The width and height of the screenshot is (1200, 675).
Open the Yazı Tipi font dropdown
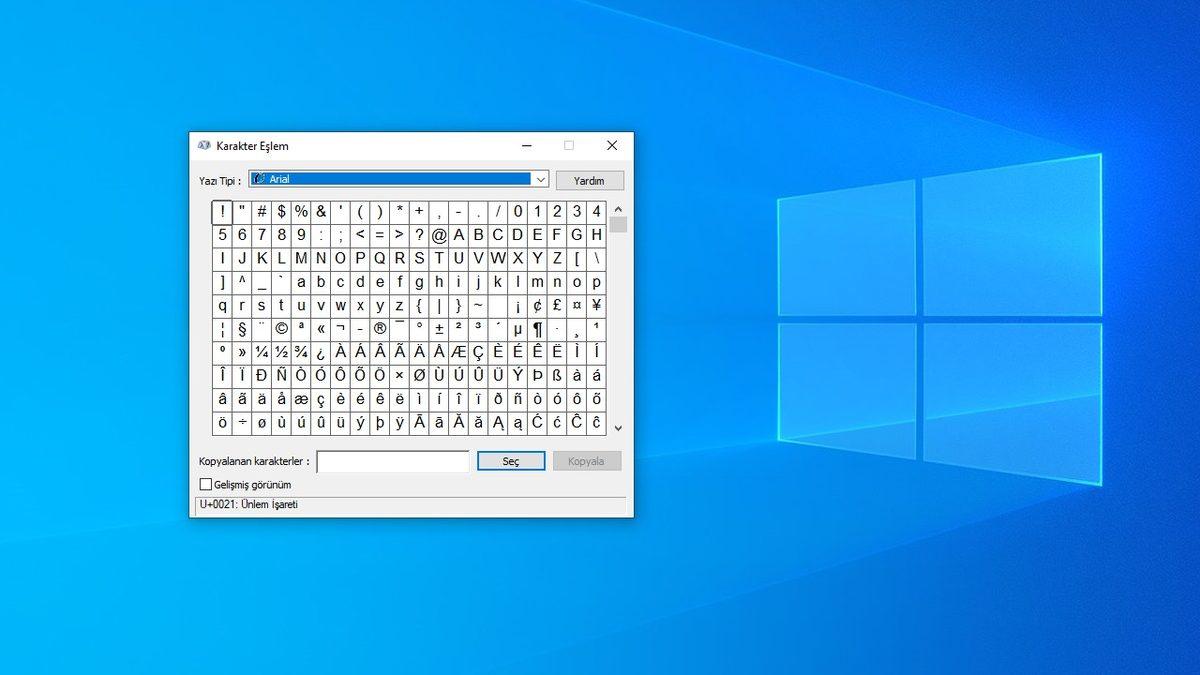click(x=541, y=179)
